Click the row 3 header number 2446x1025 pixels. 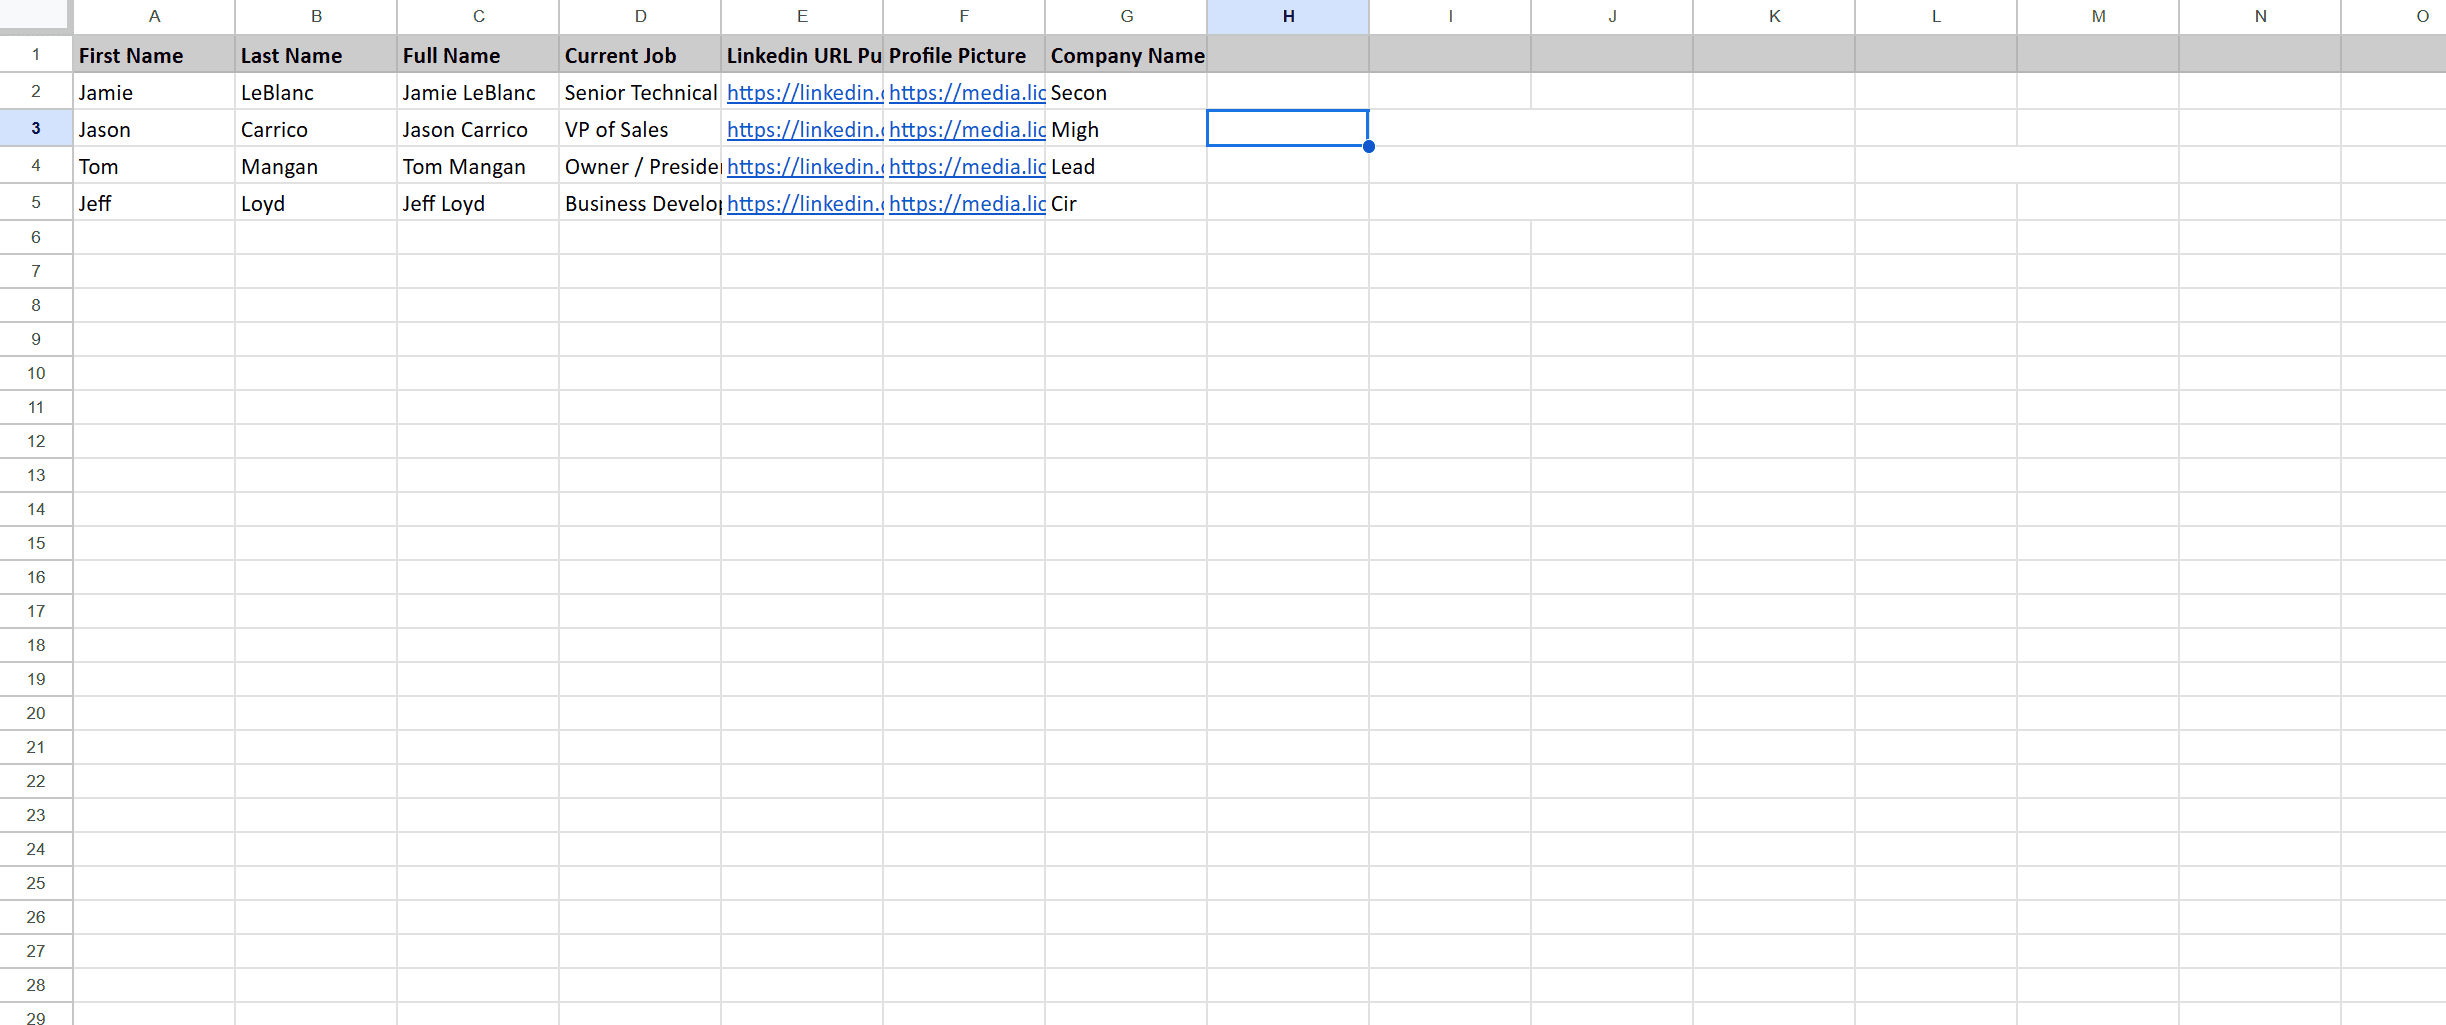pyautogui.click(x=36, y=128)
